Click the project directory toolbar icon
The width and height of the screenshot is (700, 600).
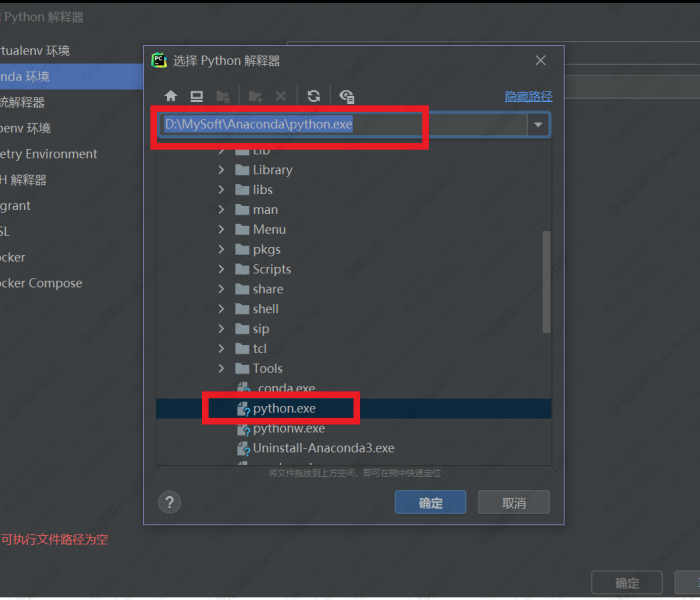coord(222,96)
